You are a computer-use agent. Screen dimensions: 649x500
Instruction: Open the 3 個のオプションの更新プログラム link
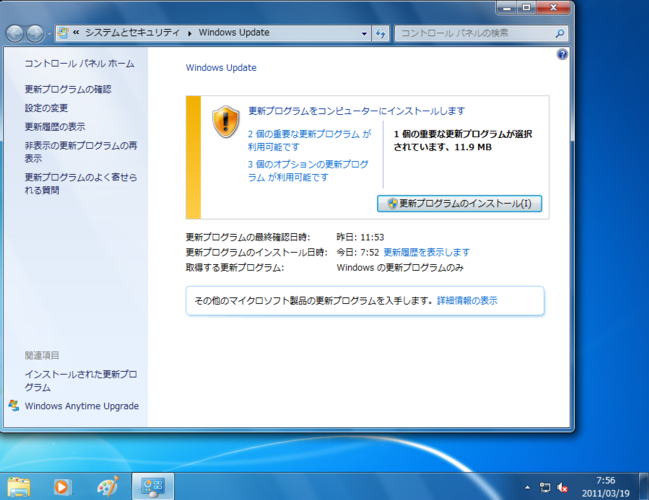pyautogui.click(x=308, y=171)
